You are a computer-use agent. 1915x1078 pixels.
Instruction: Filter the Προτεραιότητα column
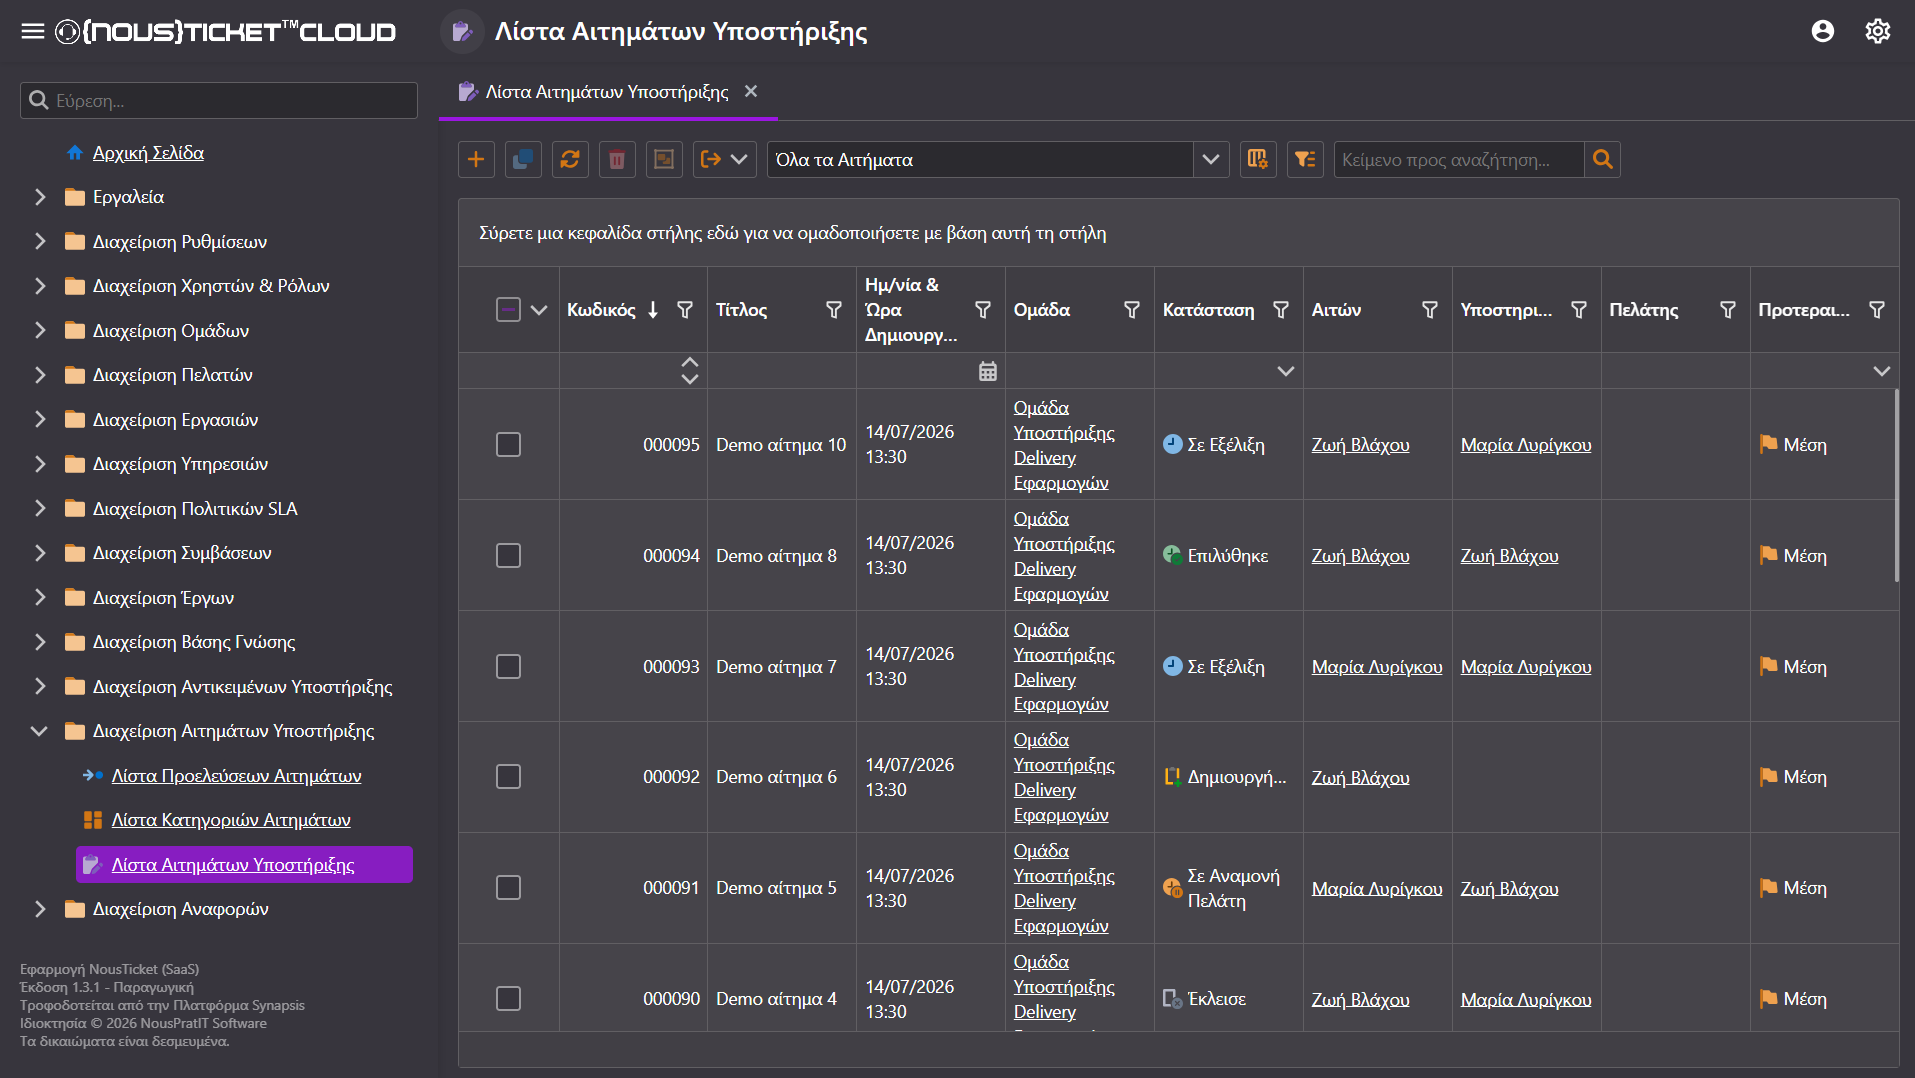[x=1877, y=310]
